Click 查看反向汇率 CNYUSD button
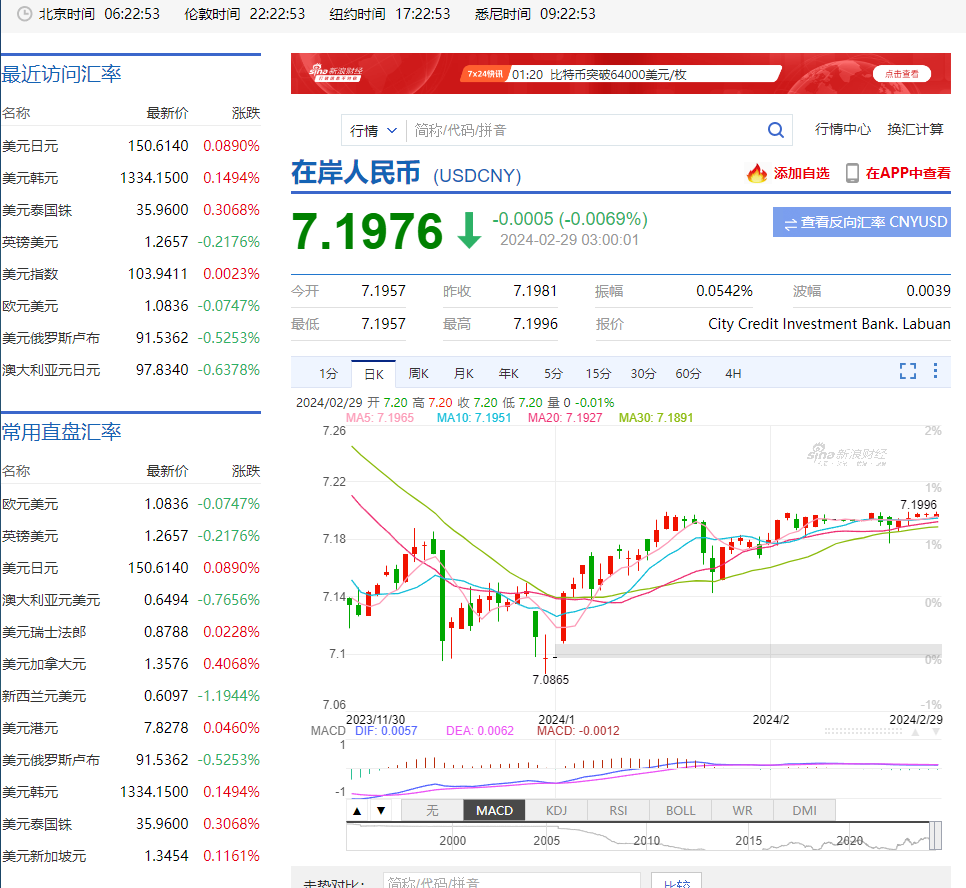This screenshot has height=888, width=966. coord(862,222)
